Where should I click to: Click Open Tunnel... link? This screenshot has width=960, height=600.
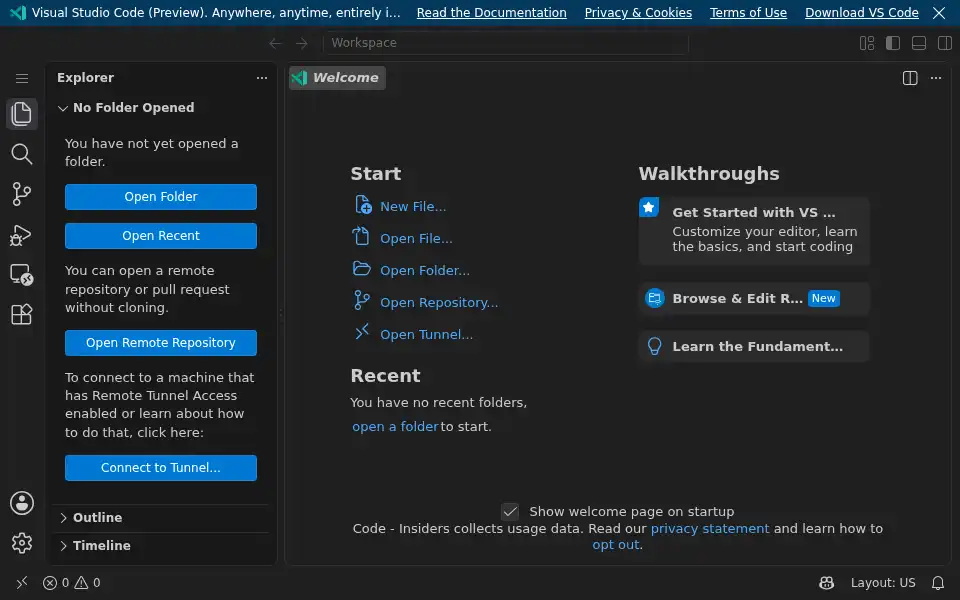click(426, 334)
